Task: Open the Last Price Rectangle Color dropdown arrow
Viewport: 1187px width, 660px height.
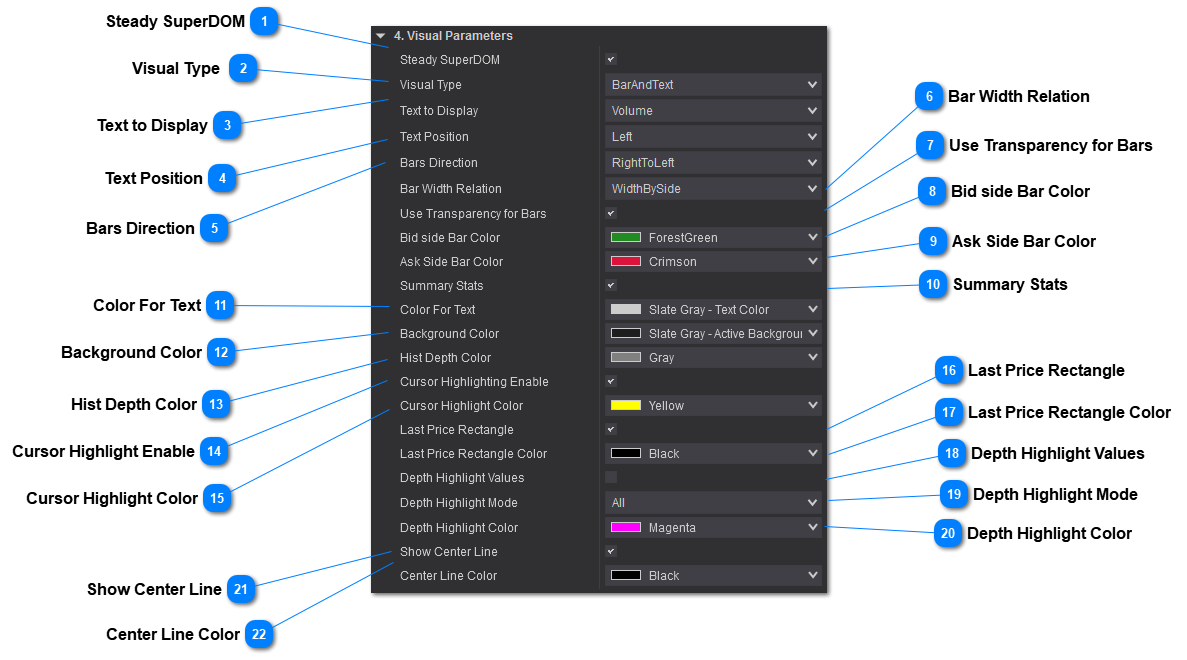Action: tap(812, 453)
